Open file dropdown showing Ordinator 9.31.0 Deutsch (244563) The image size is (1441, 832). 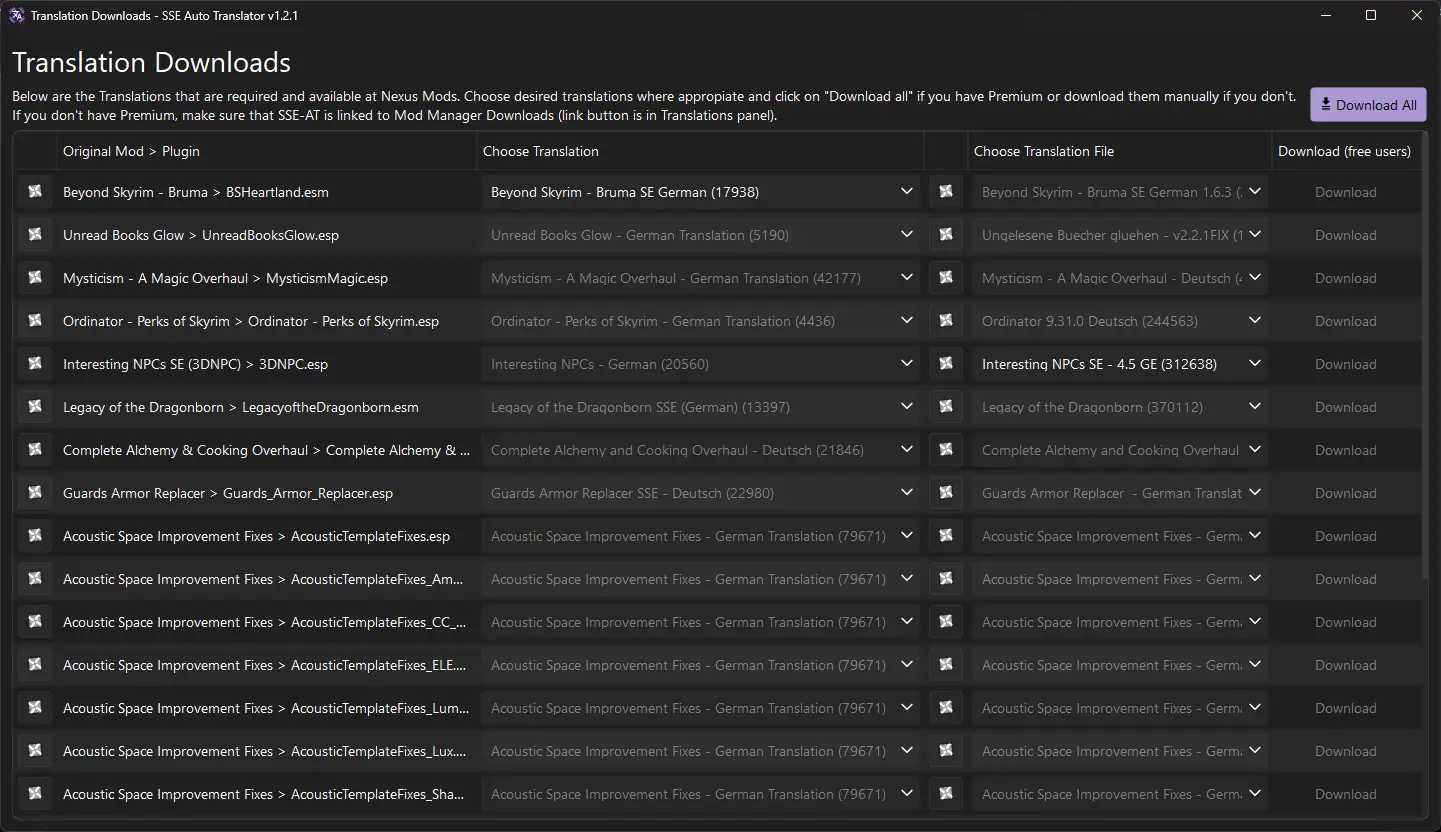coord(1120,321)
